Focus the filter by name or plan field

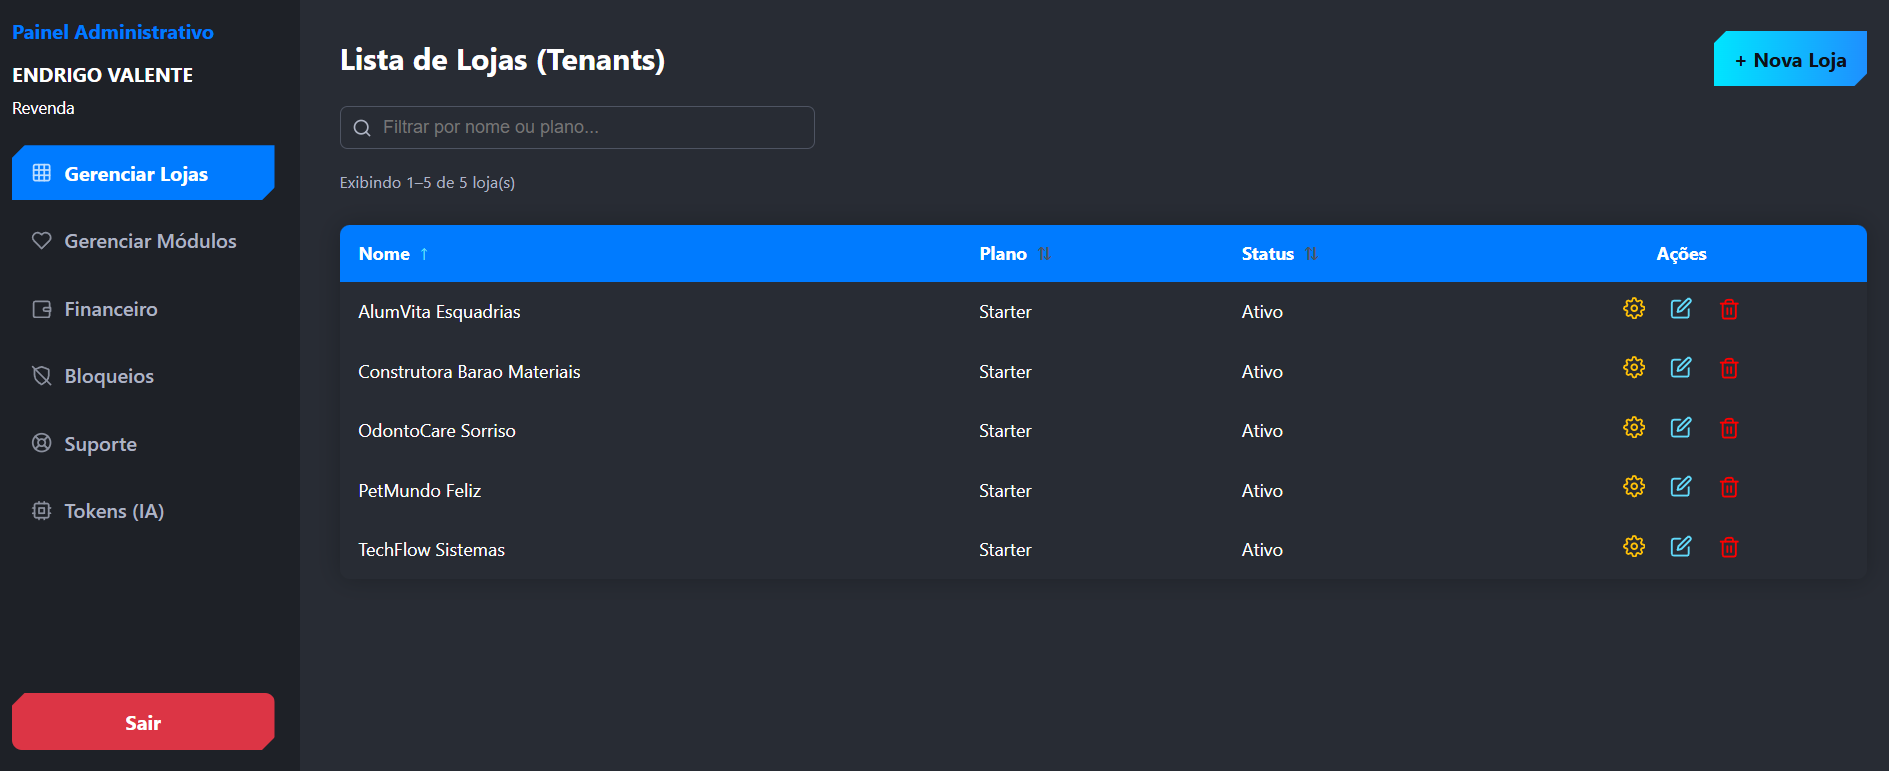tap(577, 127)
